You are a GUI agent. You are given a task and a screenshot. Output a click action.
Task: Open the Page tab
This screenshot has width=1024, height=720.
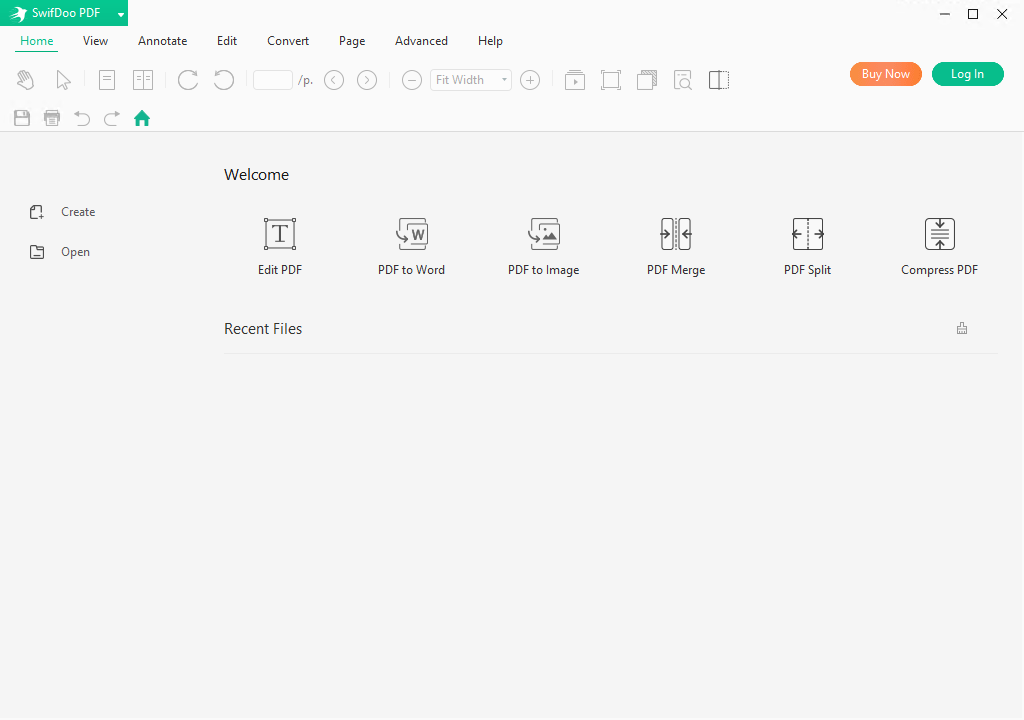352,41
